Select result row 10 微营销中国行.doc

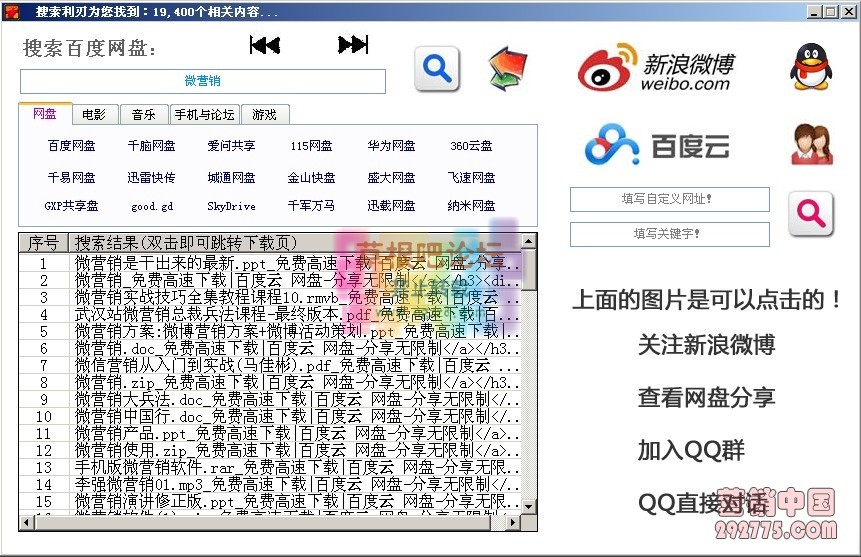pyautogui.click(x=270, y=416)
